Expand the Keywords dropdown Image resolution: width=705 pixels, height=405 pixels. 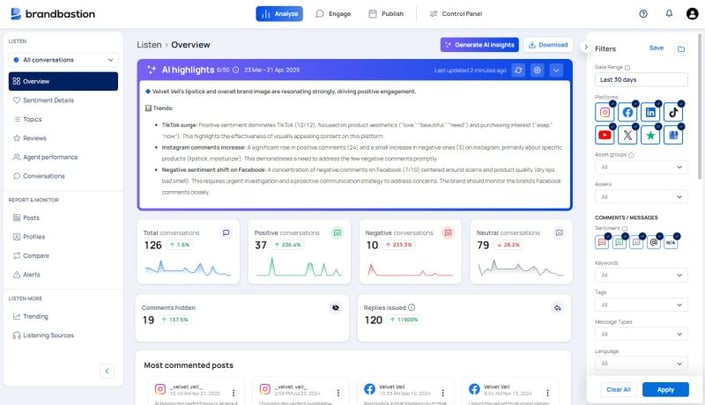point(641,275)
